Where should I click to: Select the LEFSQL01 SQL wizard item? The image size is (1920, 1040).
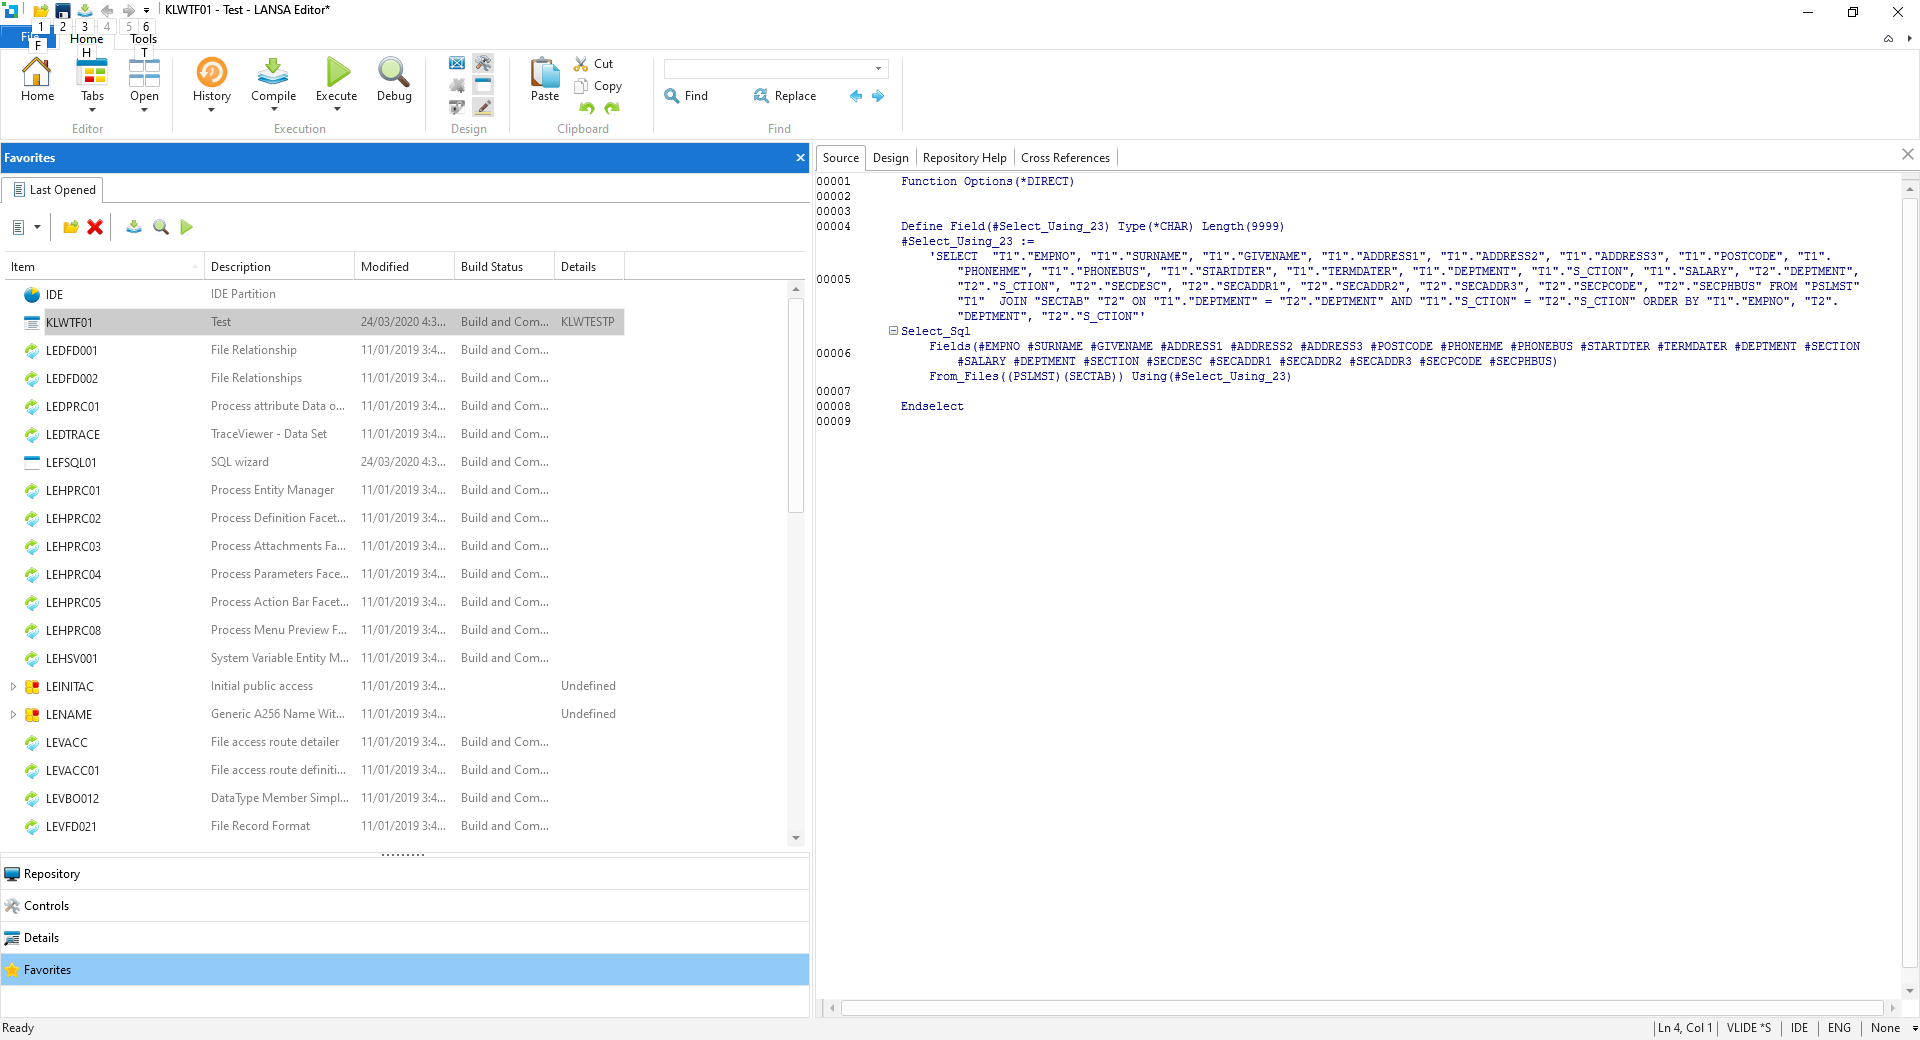point(71,463)
